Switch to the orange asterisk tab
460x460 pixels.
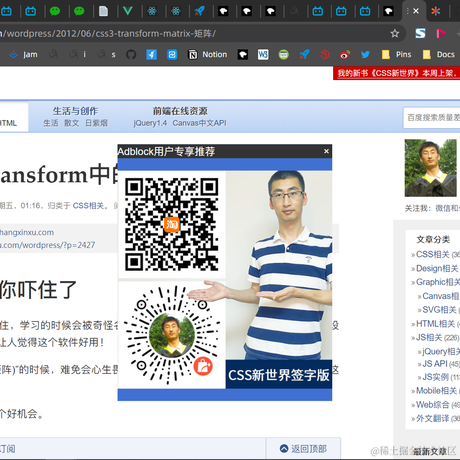point(435,11)
